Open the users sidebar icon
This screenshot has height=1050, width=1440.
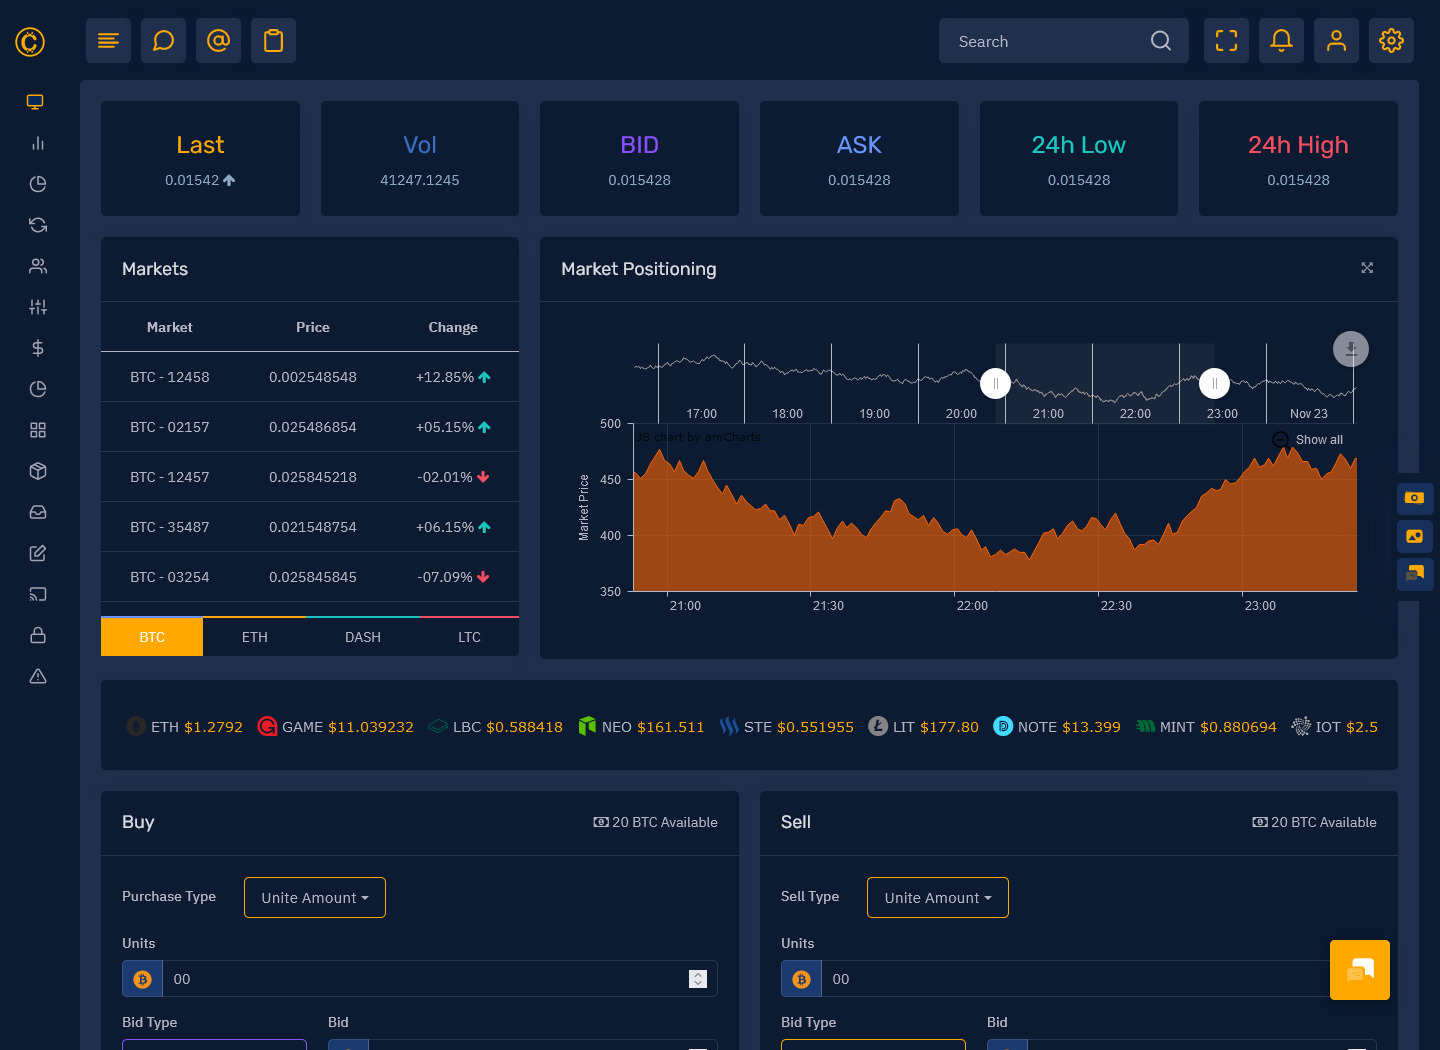click(38, 266)
